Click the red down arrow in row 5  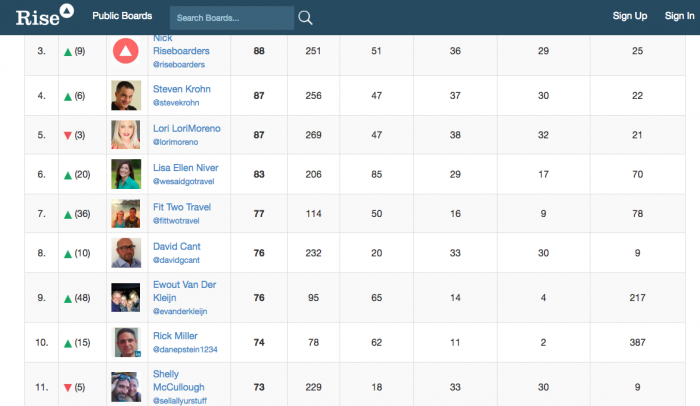coord(68,136)
